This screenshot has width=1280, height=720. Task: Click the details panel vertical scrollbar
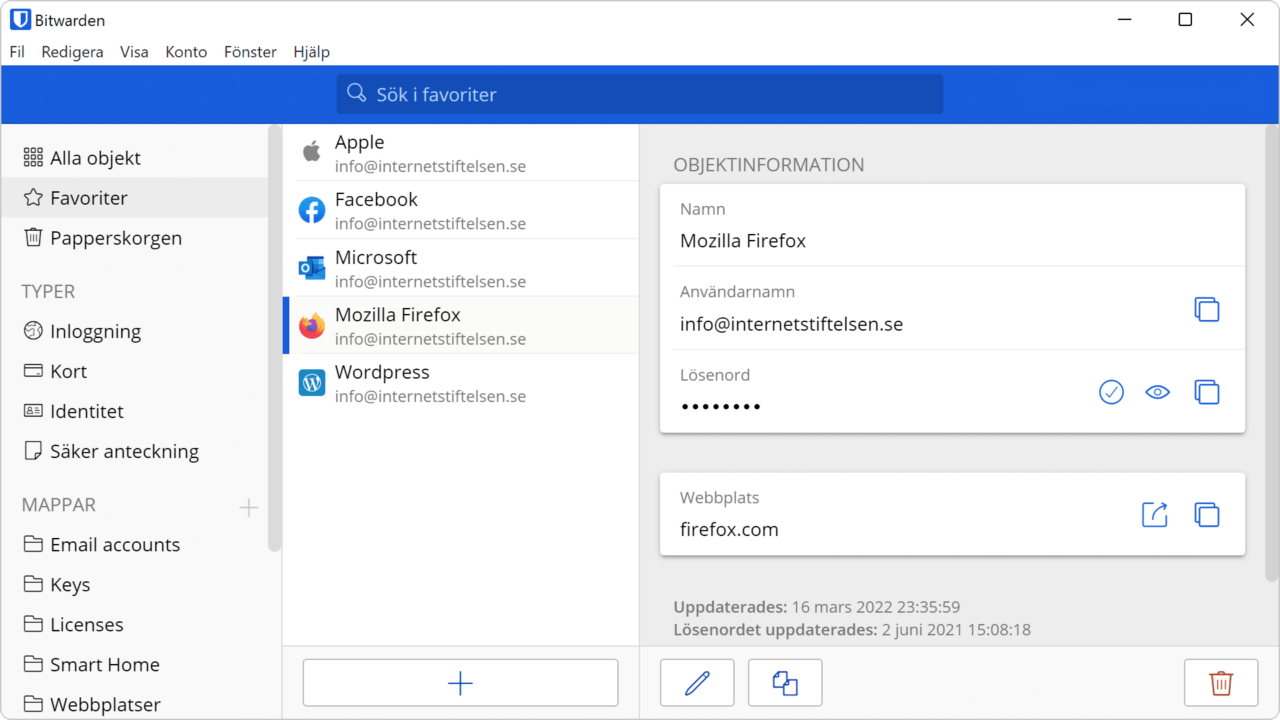(1272, 353)
